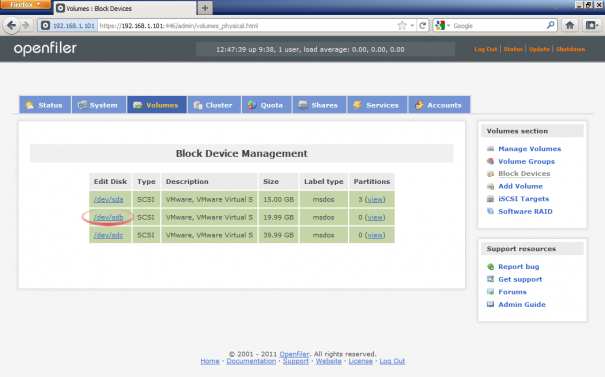Open iSCSI Targets section link
This screenshot has width=605, height=377.
[x=523, y=199]
